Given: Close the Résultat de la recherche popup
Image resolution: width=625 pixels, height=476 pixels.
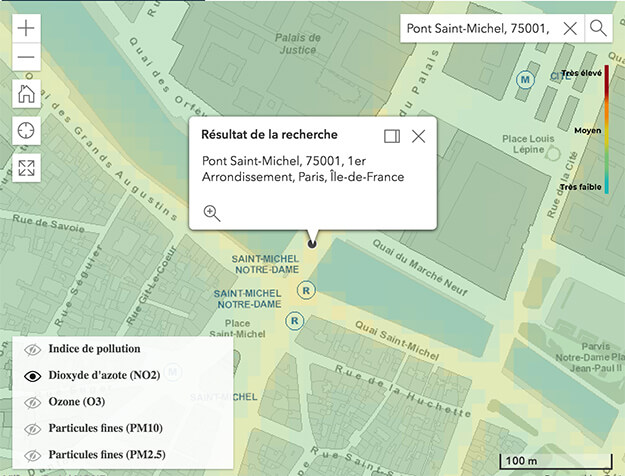Looking at the screenshot, I should pyautogui.click(x=419, y=135).
